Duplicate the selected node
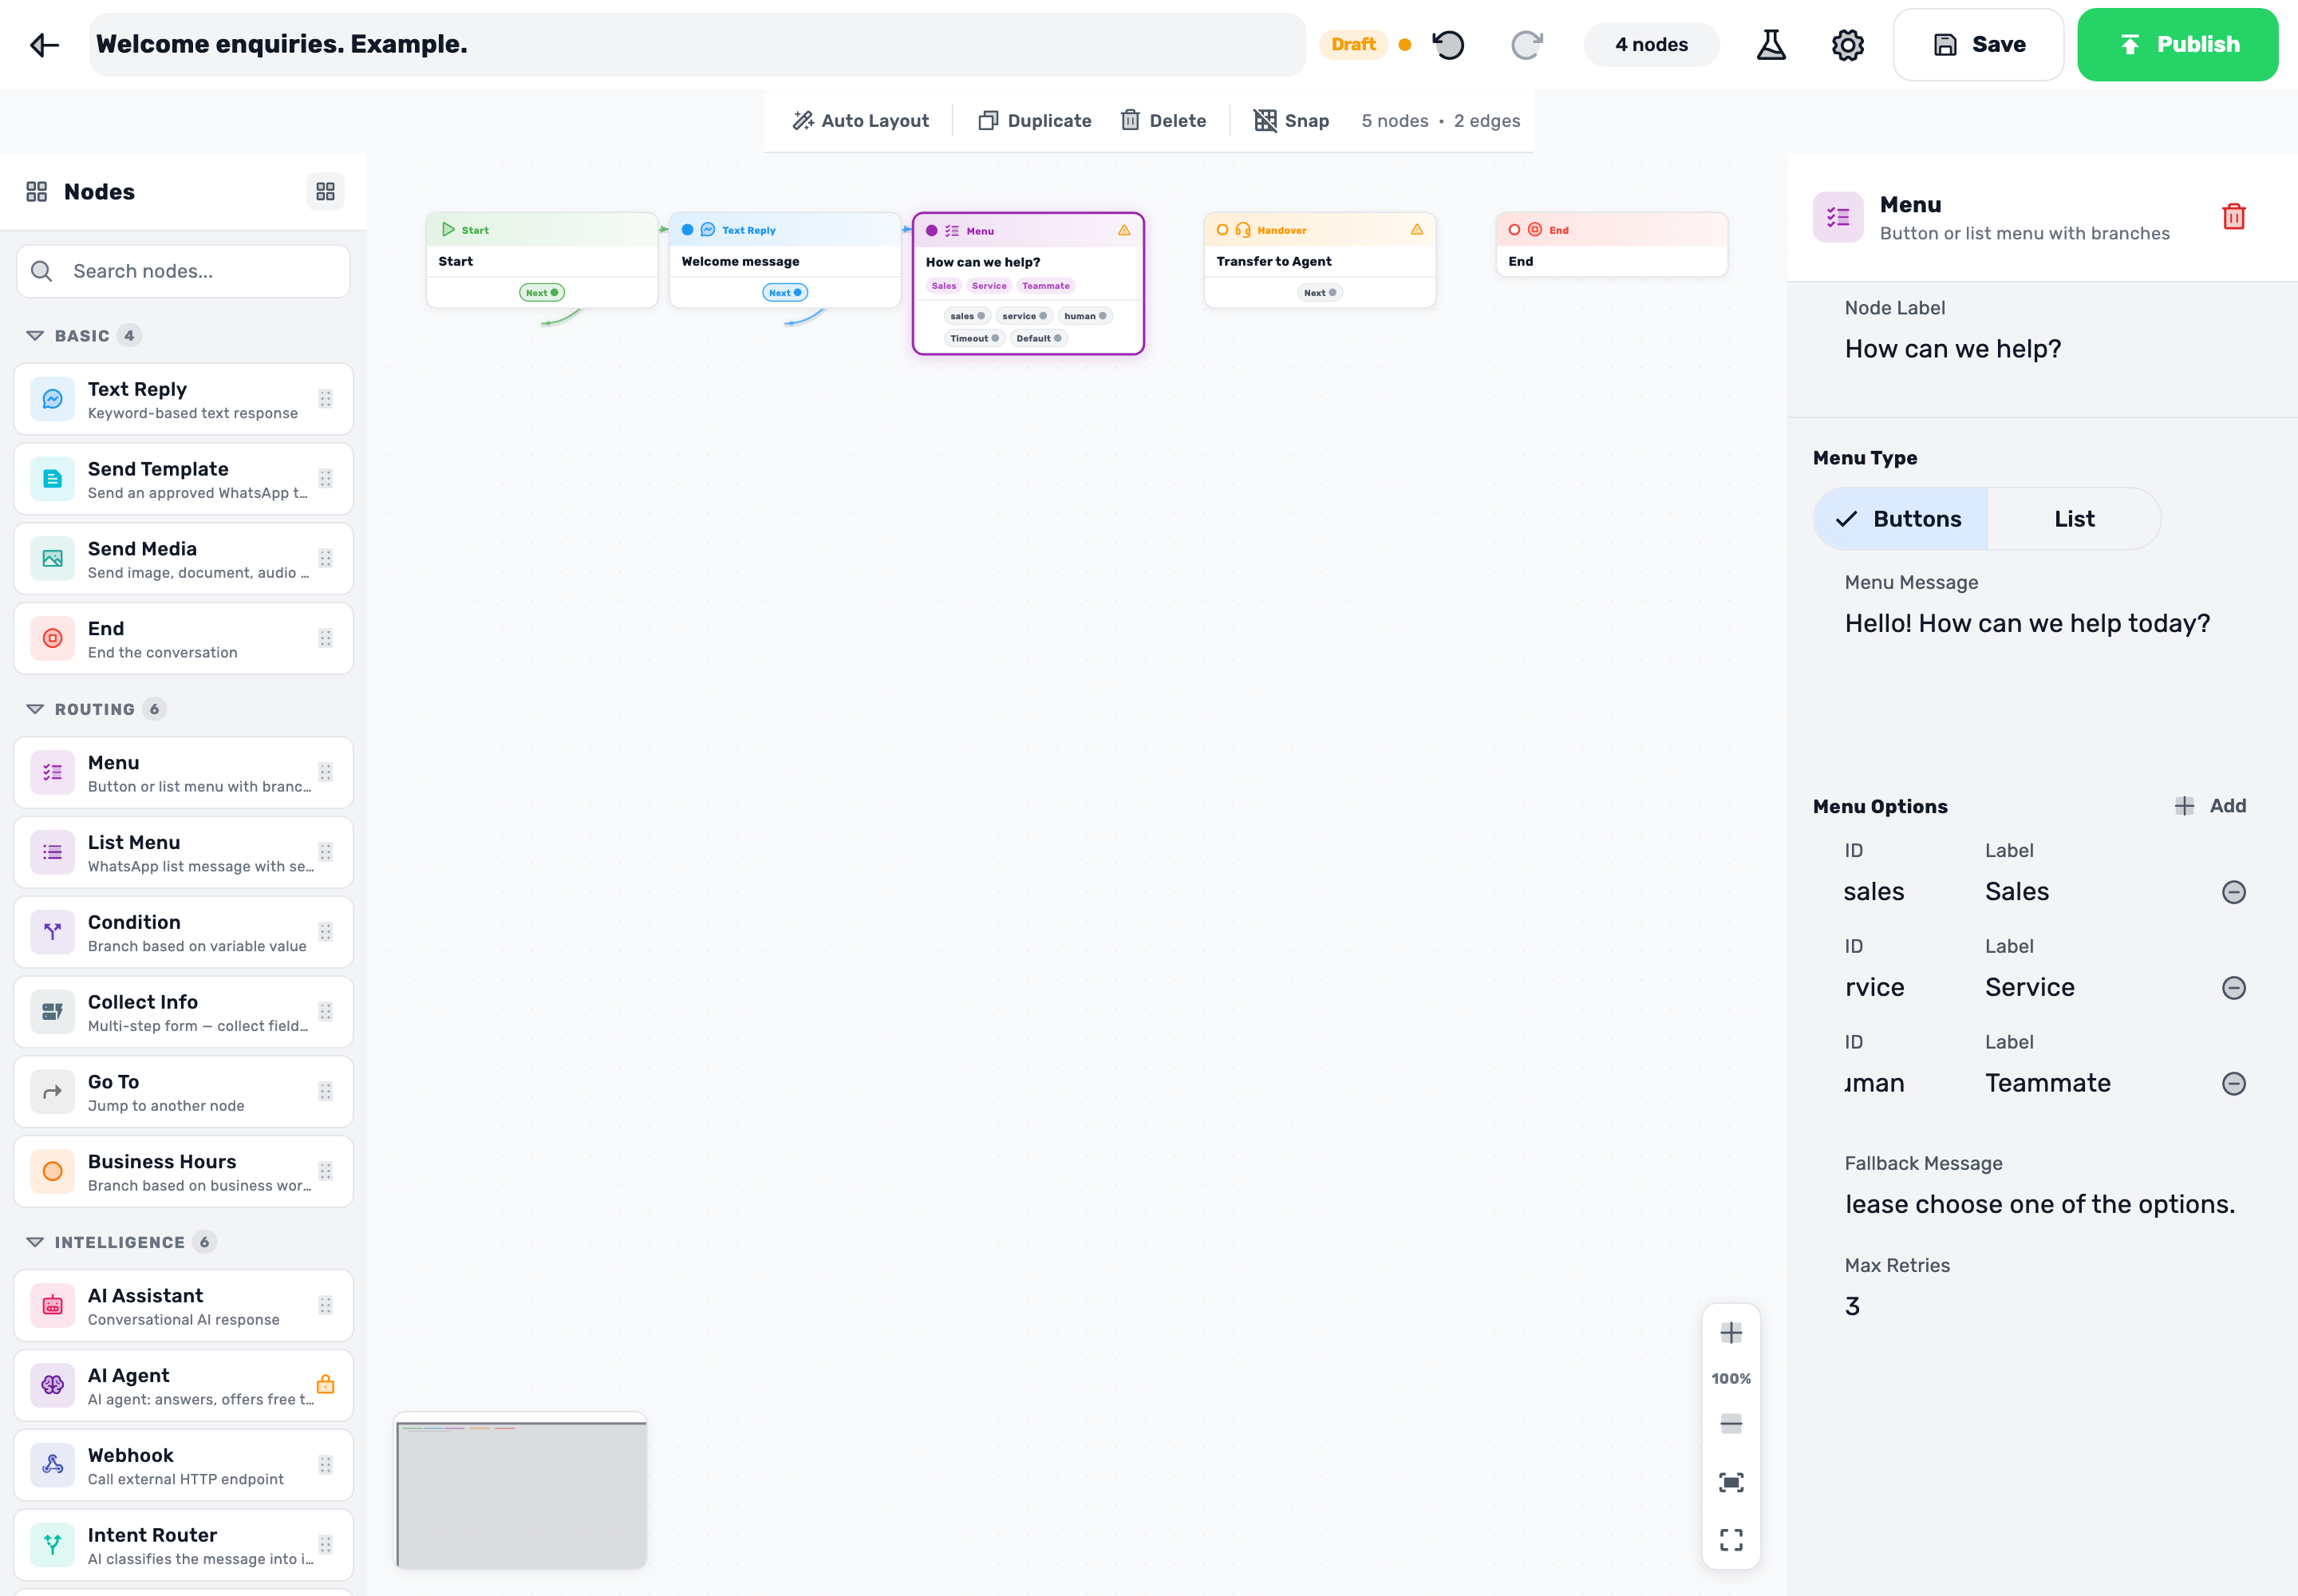This screenshot has width=2298, height=1596. 1034,121
